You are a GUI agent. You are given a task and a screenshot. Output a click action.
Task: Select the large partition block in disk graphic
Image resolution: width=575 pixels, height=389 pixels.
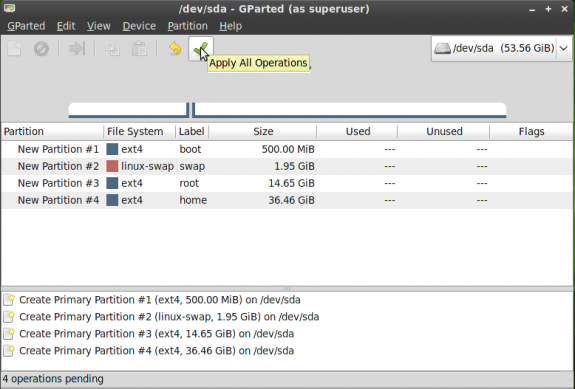349,110
